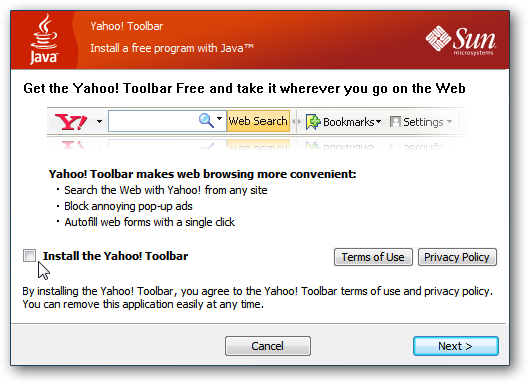
Task: View the Privacy Policy
Action: pos(457,257)
